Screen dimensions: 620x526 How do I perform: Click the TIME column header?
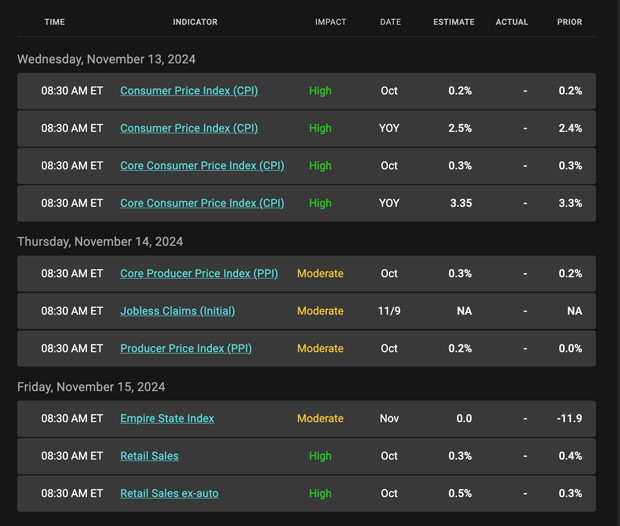tap(55, 22)
